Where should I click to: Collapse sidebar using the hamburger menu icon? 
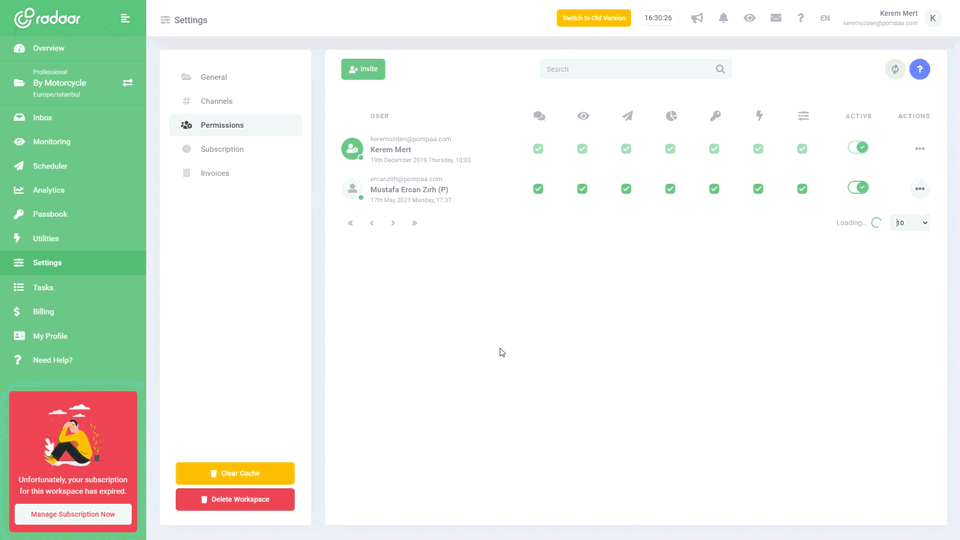point(125,18)
